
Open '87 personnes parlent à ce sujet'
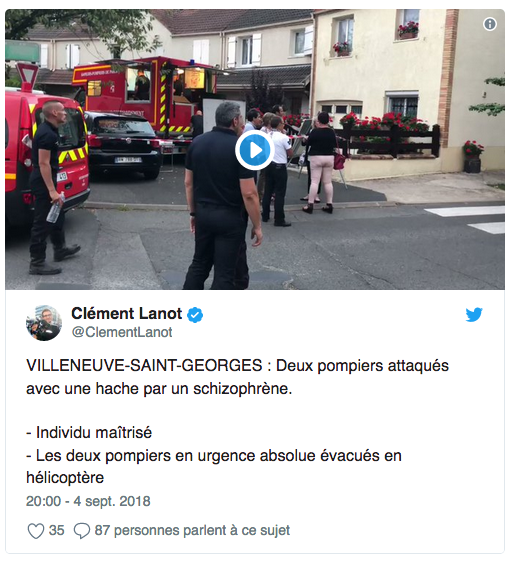[x=192, y=530]
